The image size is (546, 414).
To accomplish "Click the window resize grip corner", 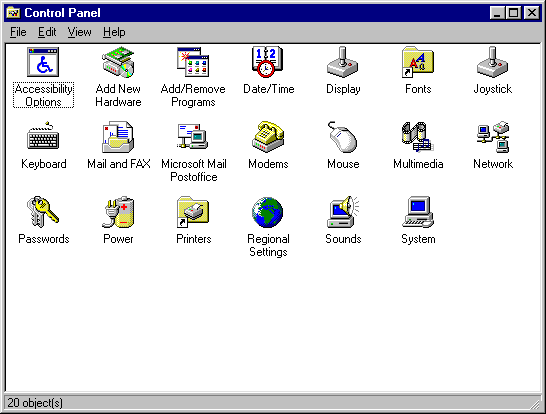I will [534, 404].
